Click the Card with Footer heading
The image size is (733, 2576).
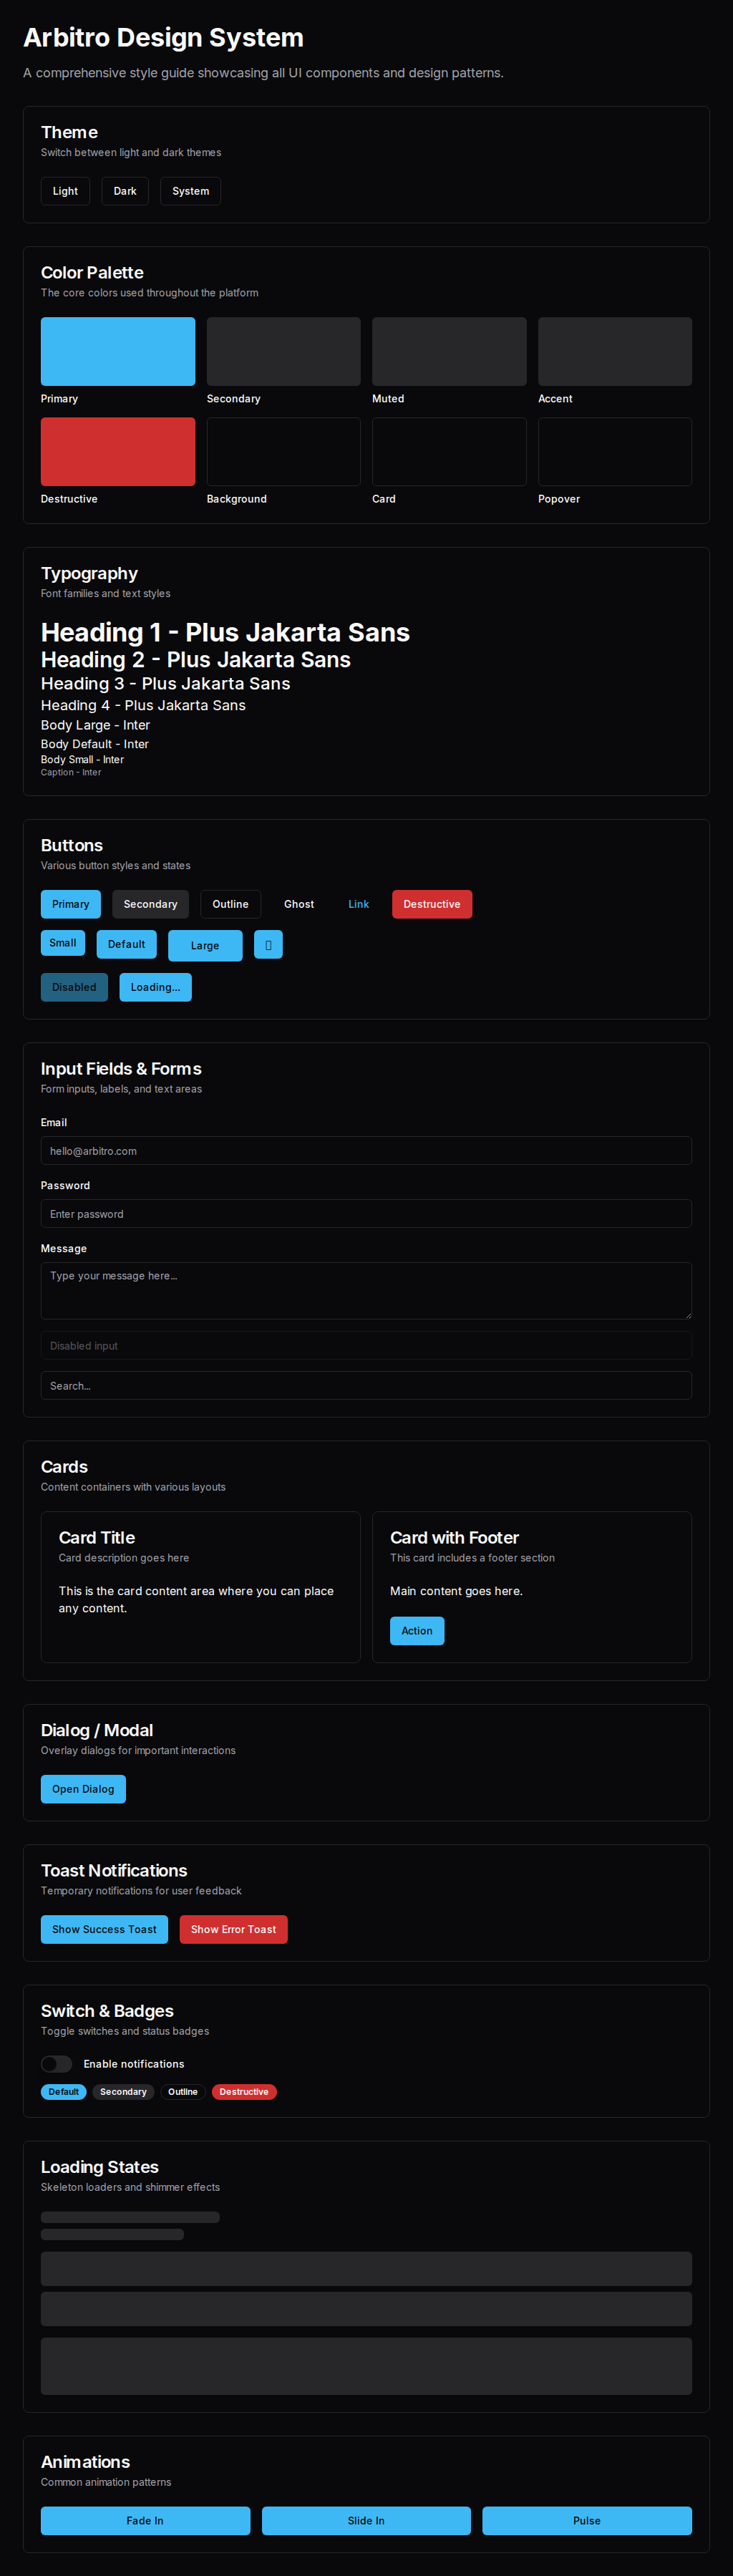tap(455, 1538)
